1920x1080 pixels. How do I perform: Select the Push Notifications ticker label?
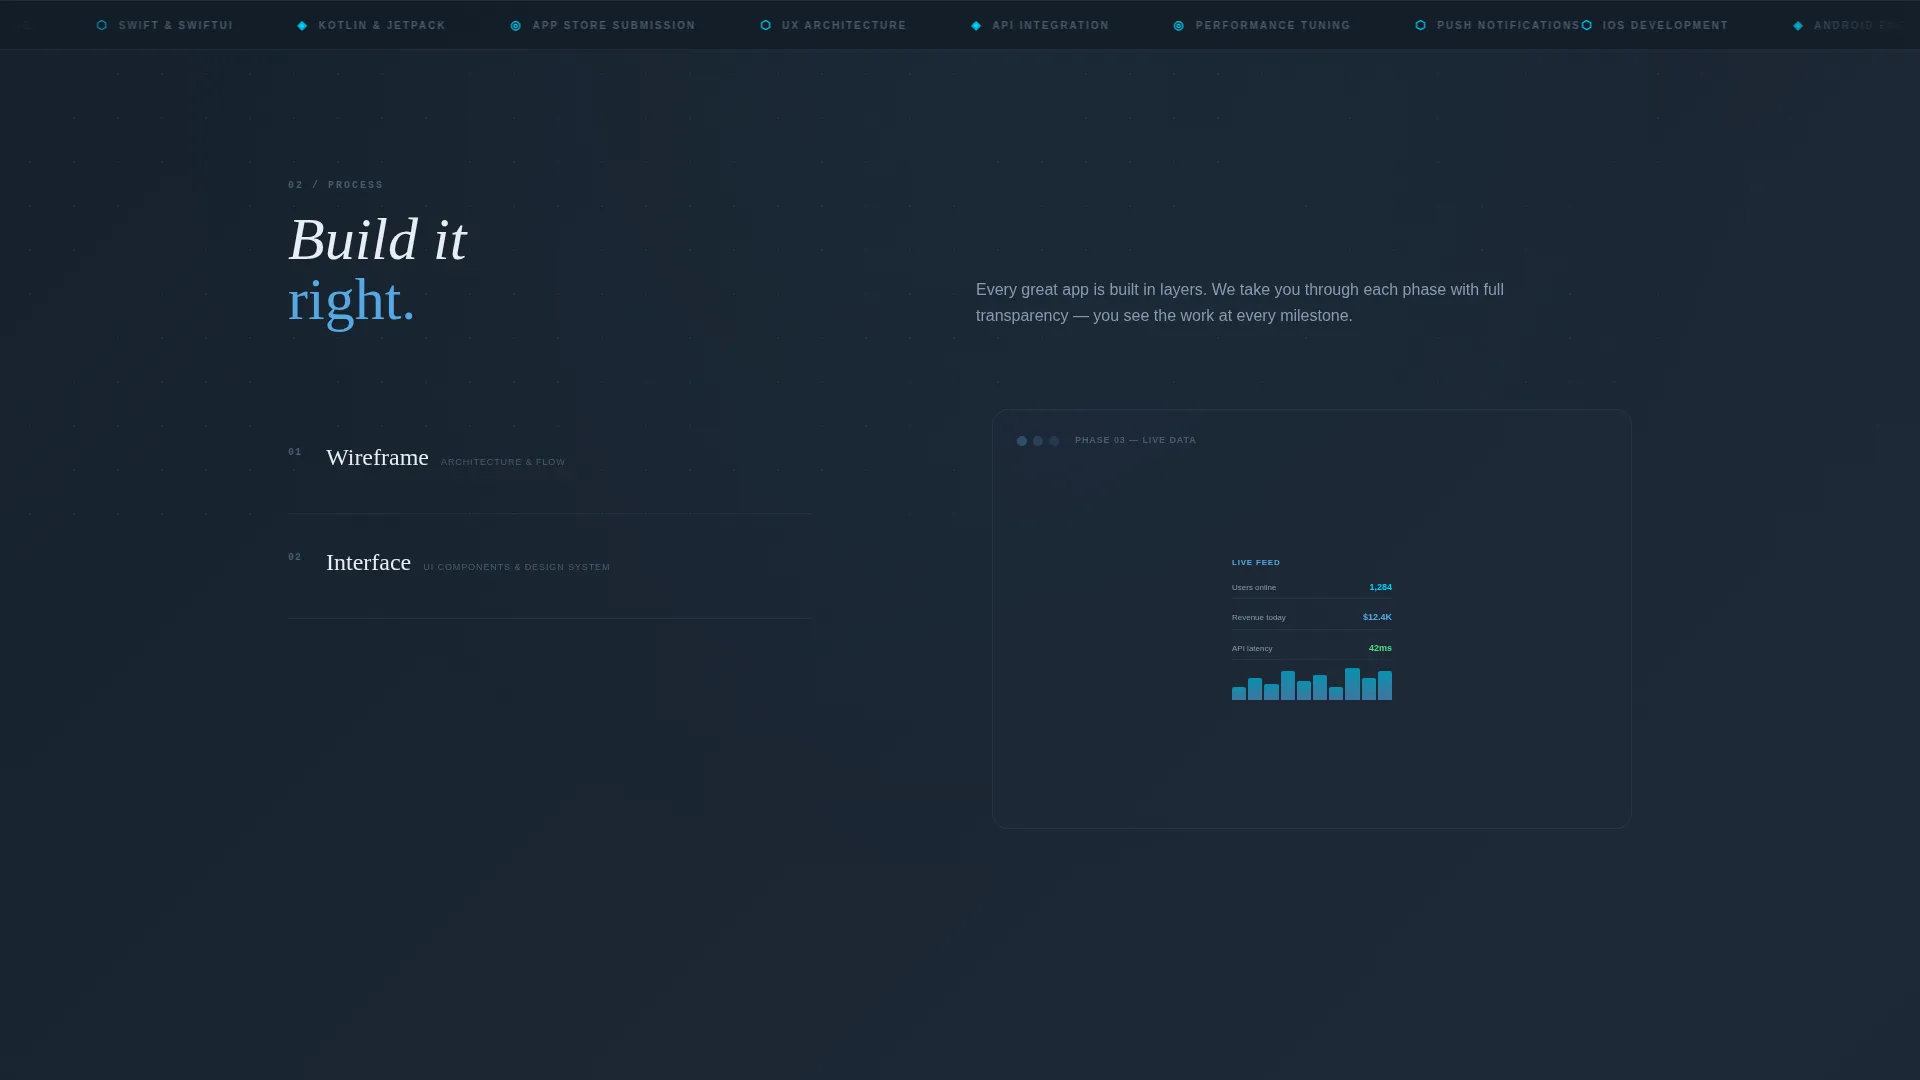(1508, 26)
